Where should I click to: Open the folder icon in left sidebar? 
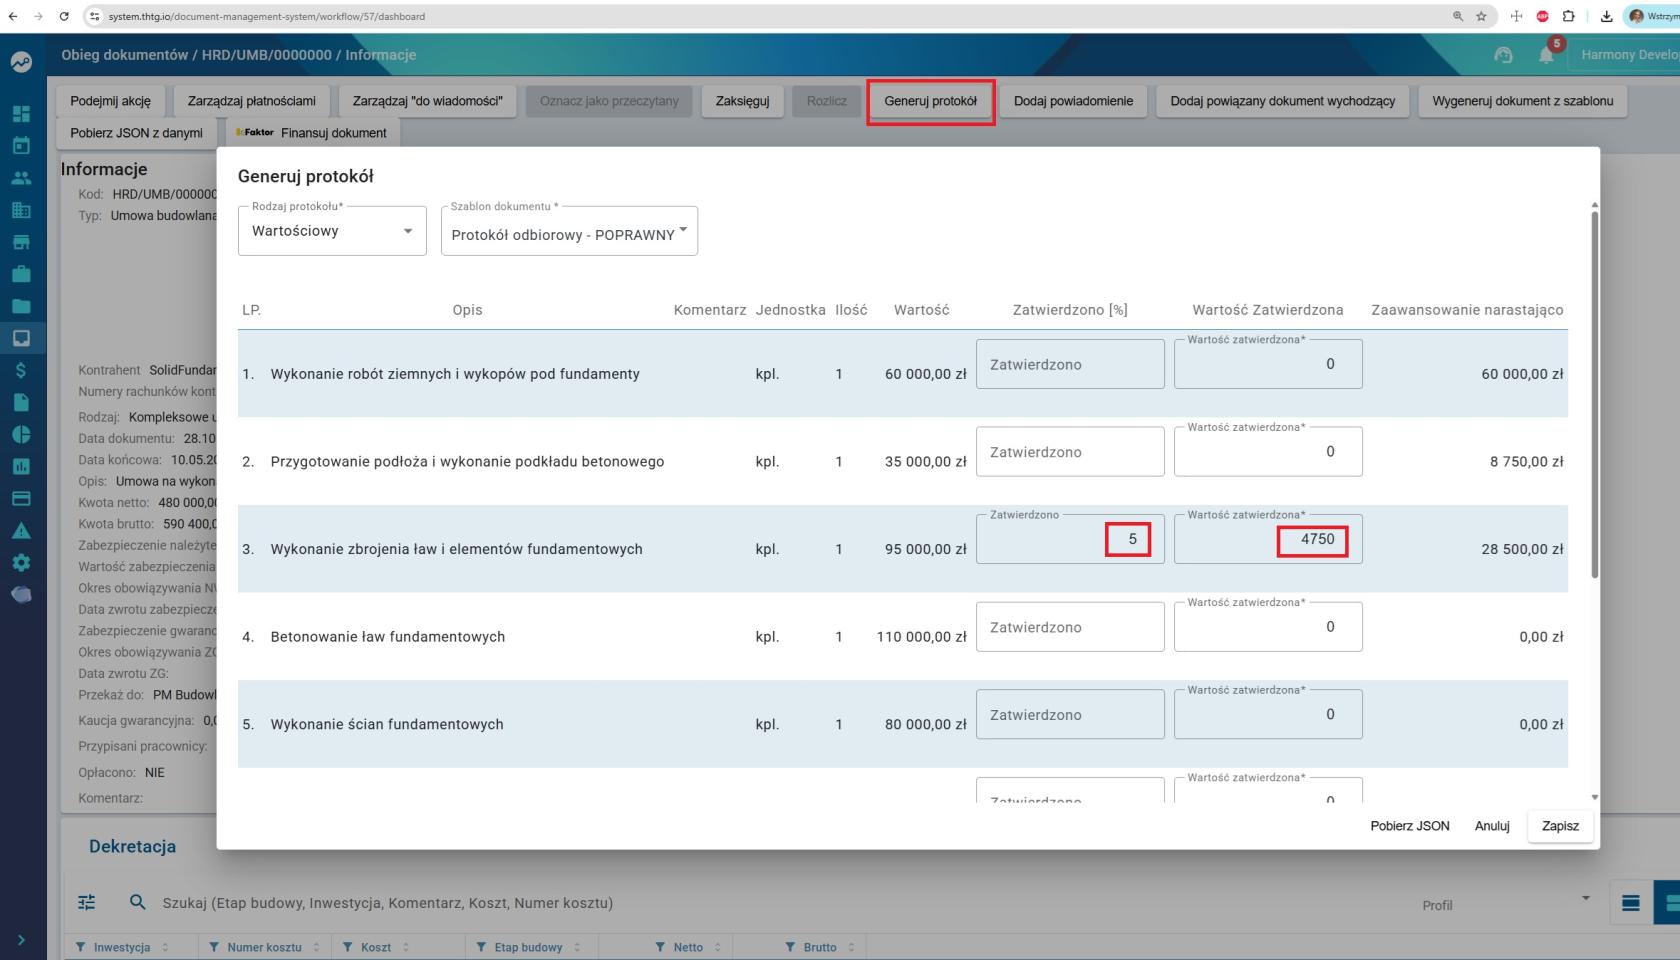click(21, 306)
